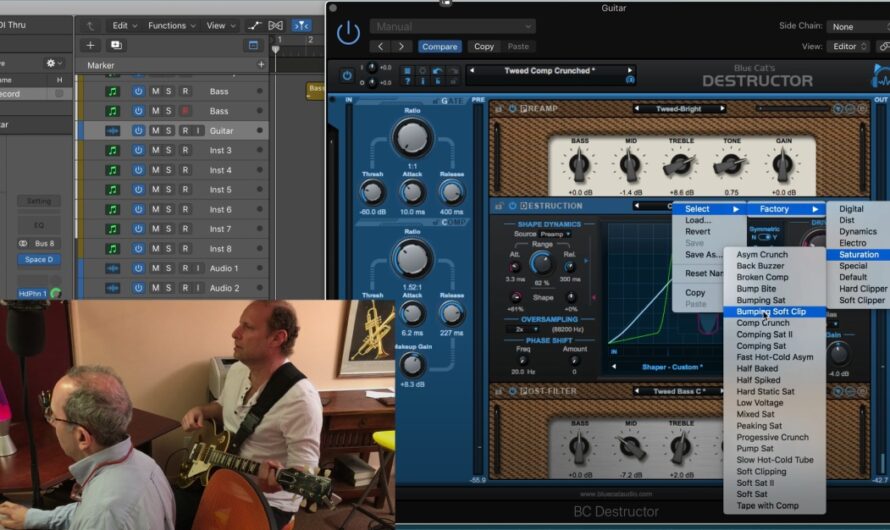Open the Functions dropdown menu
Viewport: 890px width, 530px height.
click(171, 26)
